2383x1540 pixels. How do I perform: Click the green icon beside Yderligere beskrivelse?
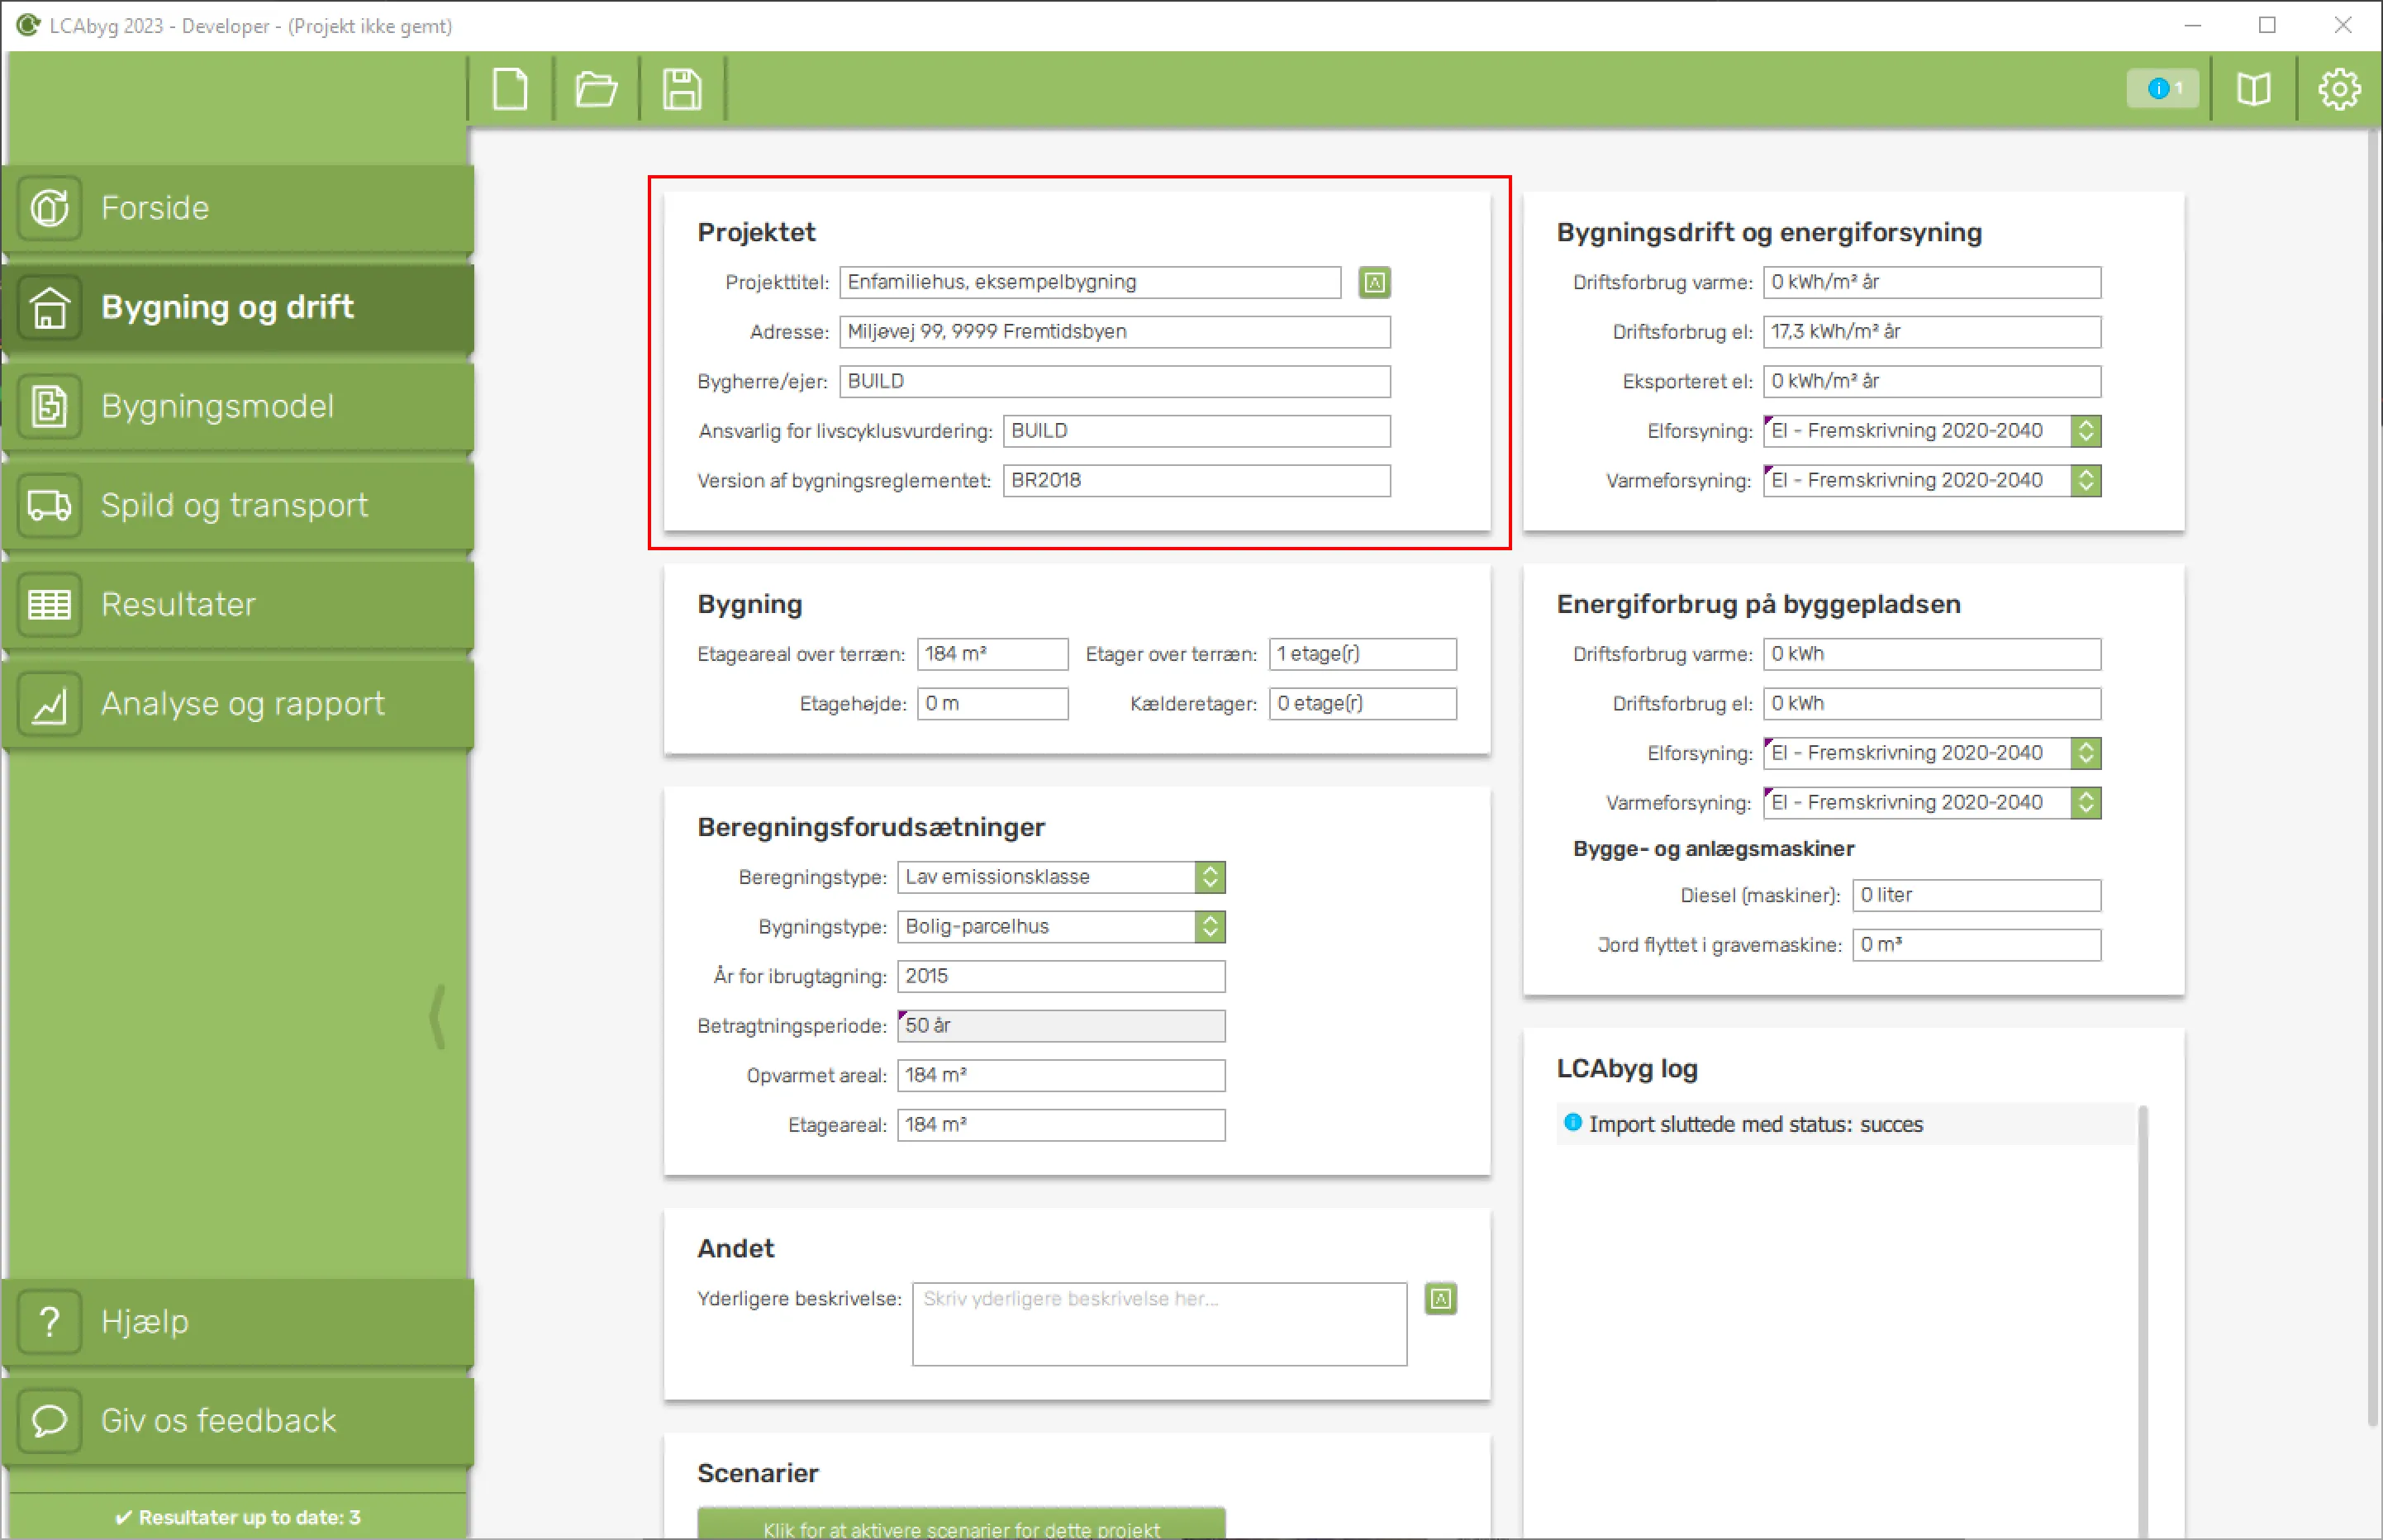[1441, 1299]
